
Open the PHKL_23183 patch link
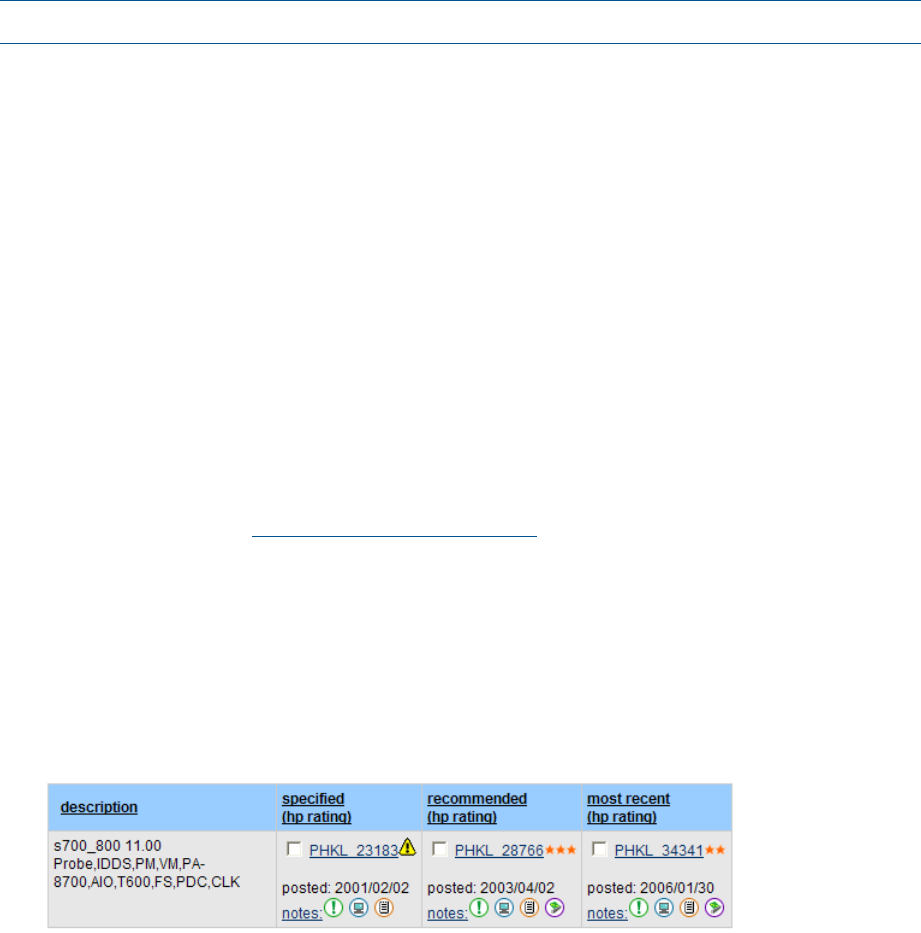click(353, 851)
